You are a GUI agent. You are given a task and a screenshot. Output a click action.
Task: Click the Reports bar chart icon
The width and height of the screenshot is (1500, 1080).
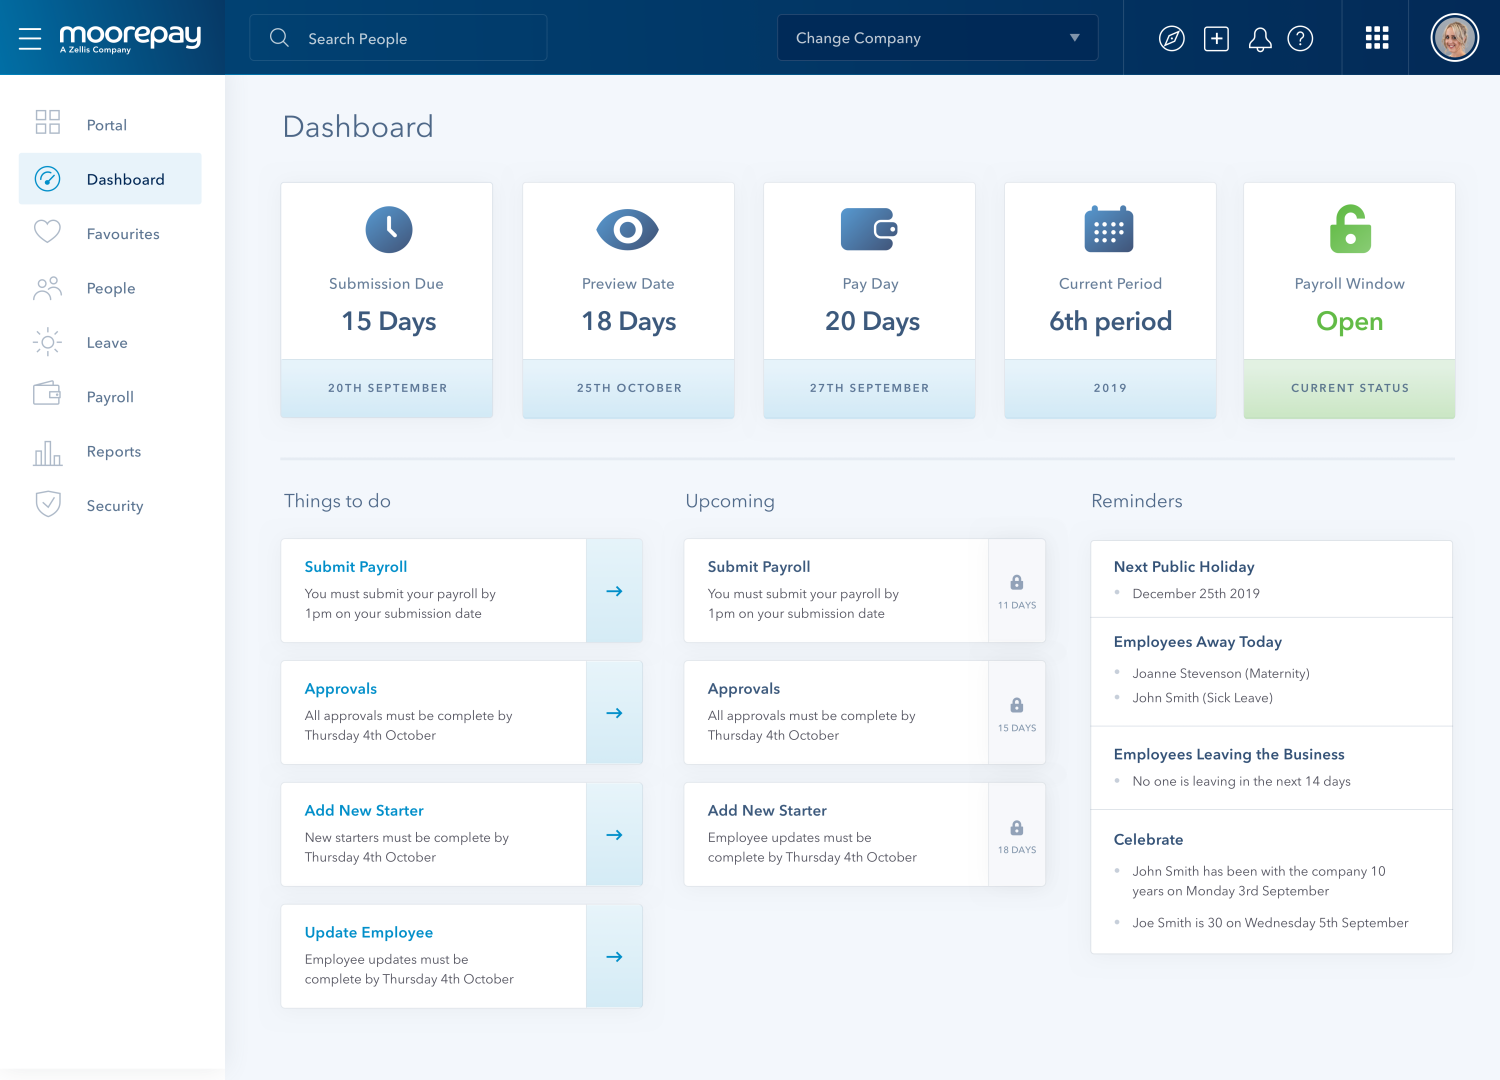48,453
